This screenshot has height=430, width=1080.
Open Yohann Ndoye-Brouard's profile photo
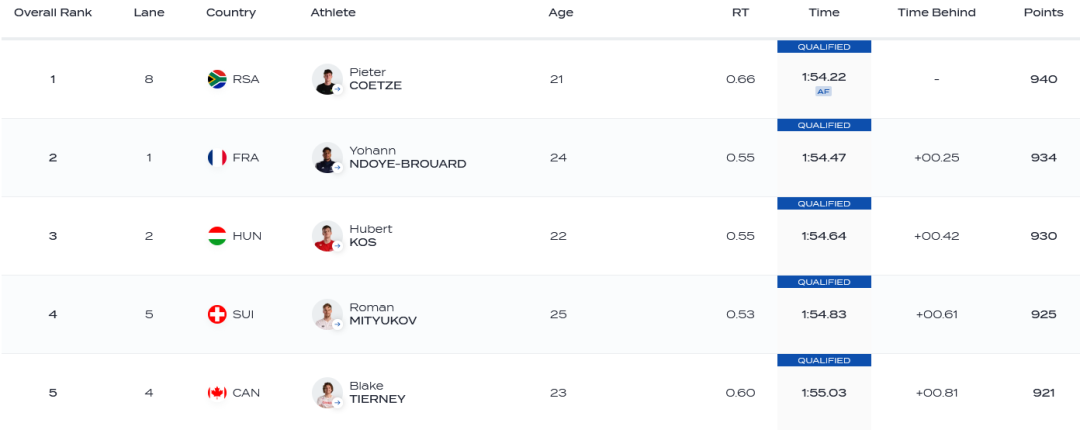coord(327,158)
